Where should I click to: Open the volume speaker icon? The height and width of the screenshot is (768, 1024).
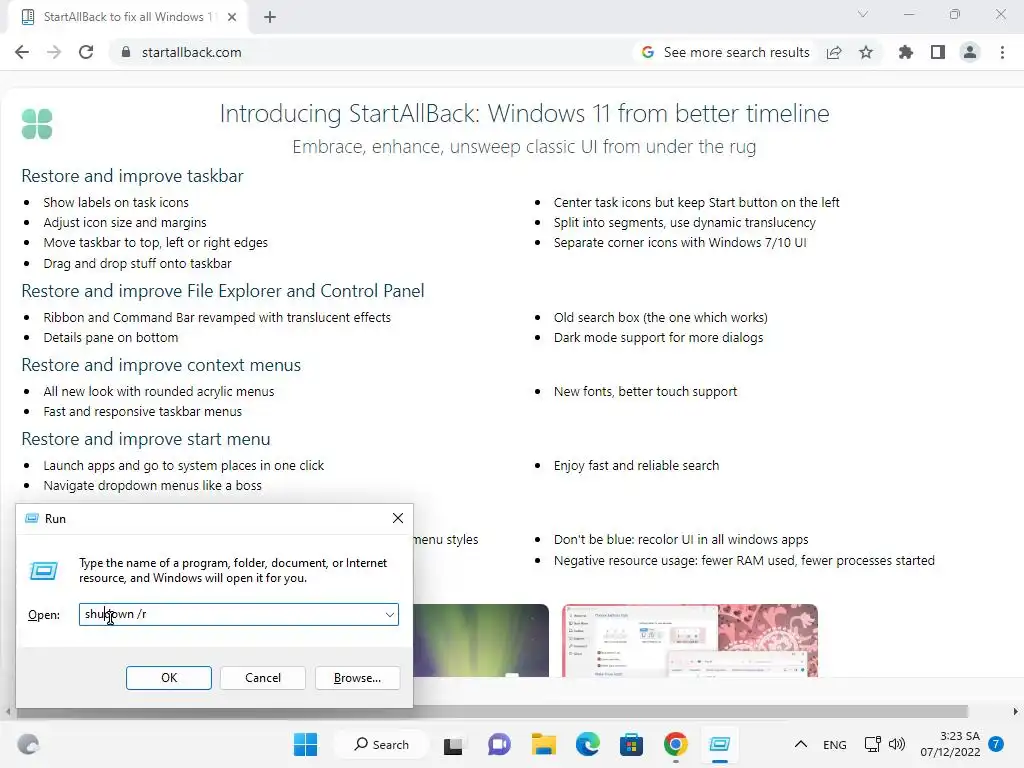(897, 744)
